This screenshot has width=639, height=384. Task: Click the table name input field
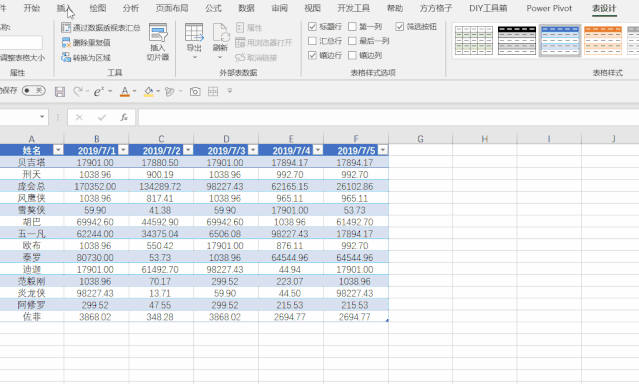coord(20,42)
